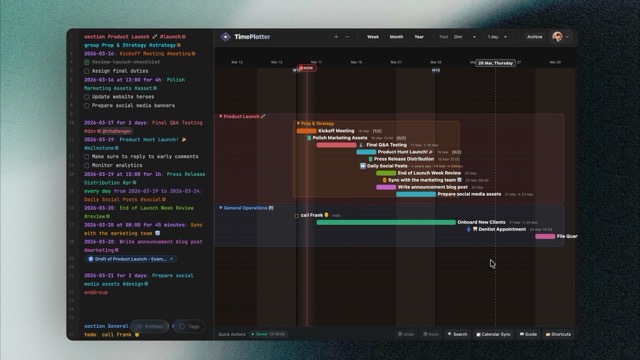Click the Press Release Distribution marker
640x360 pixels.
[371, 159]
